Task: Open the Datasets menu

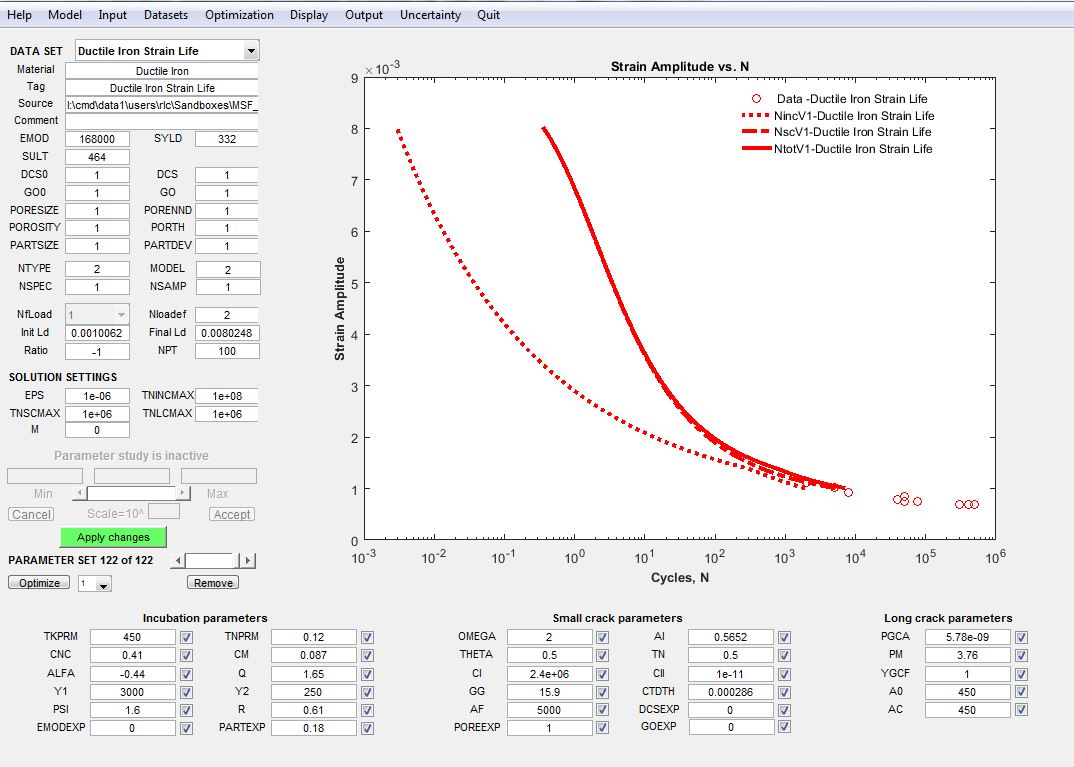Action: [x=166, y=15]
